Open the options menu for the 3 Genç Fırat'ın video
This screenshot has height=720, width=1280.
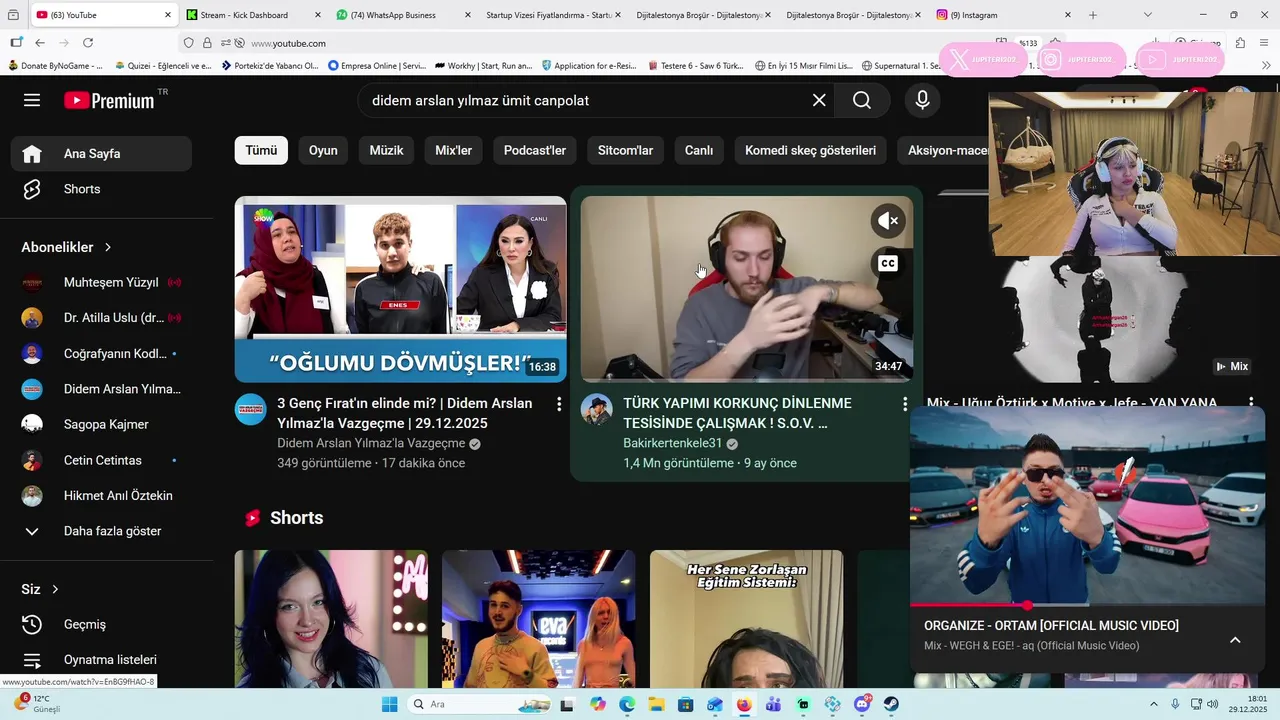(559, 404)
